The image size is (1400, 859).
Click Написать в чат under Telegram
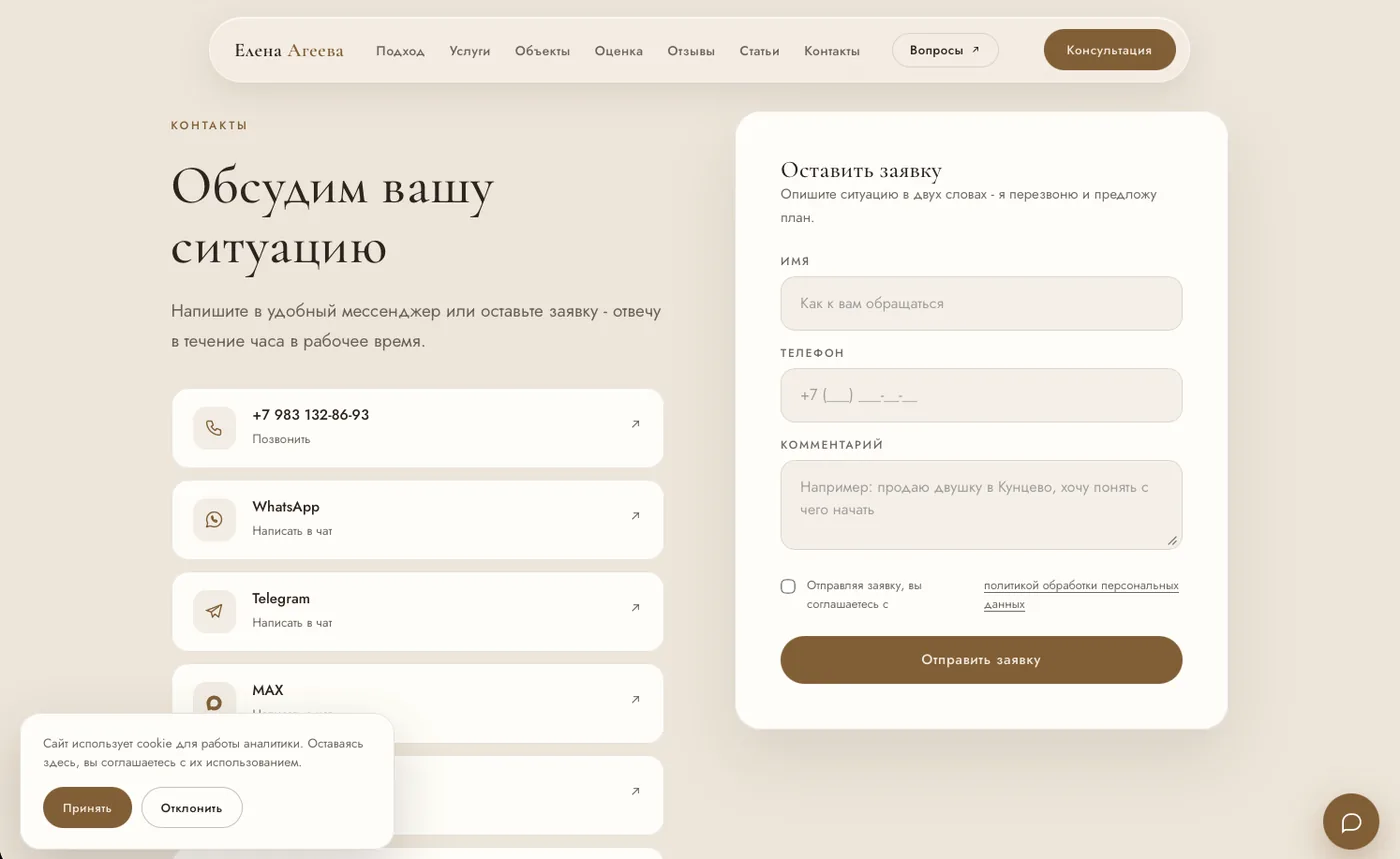click(x=292, y=623)
